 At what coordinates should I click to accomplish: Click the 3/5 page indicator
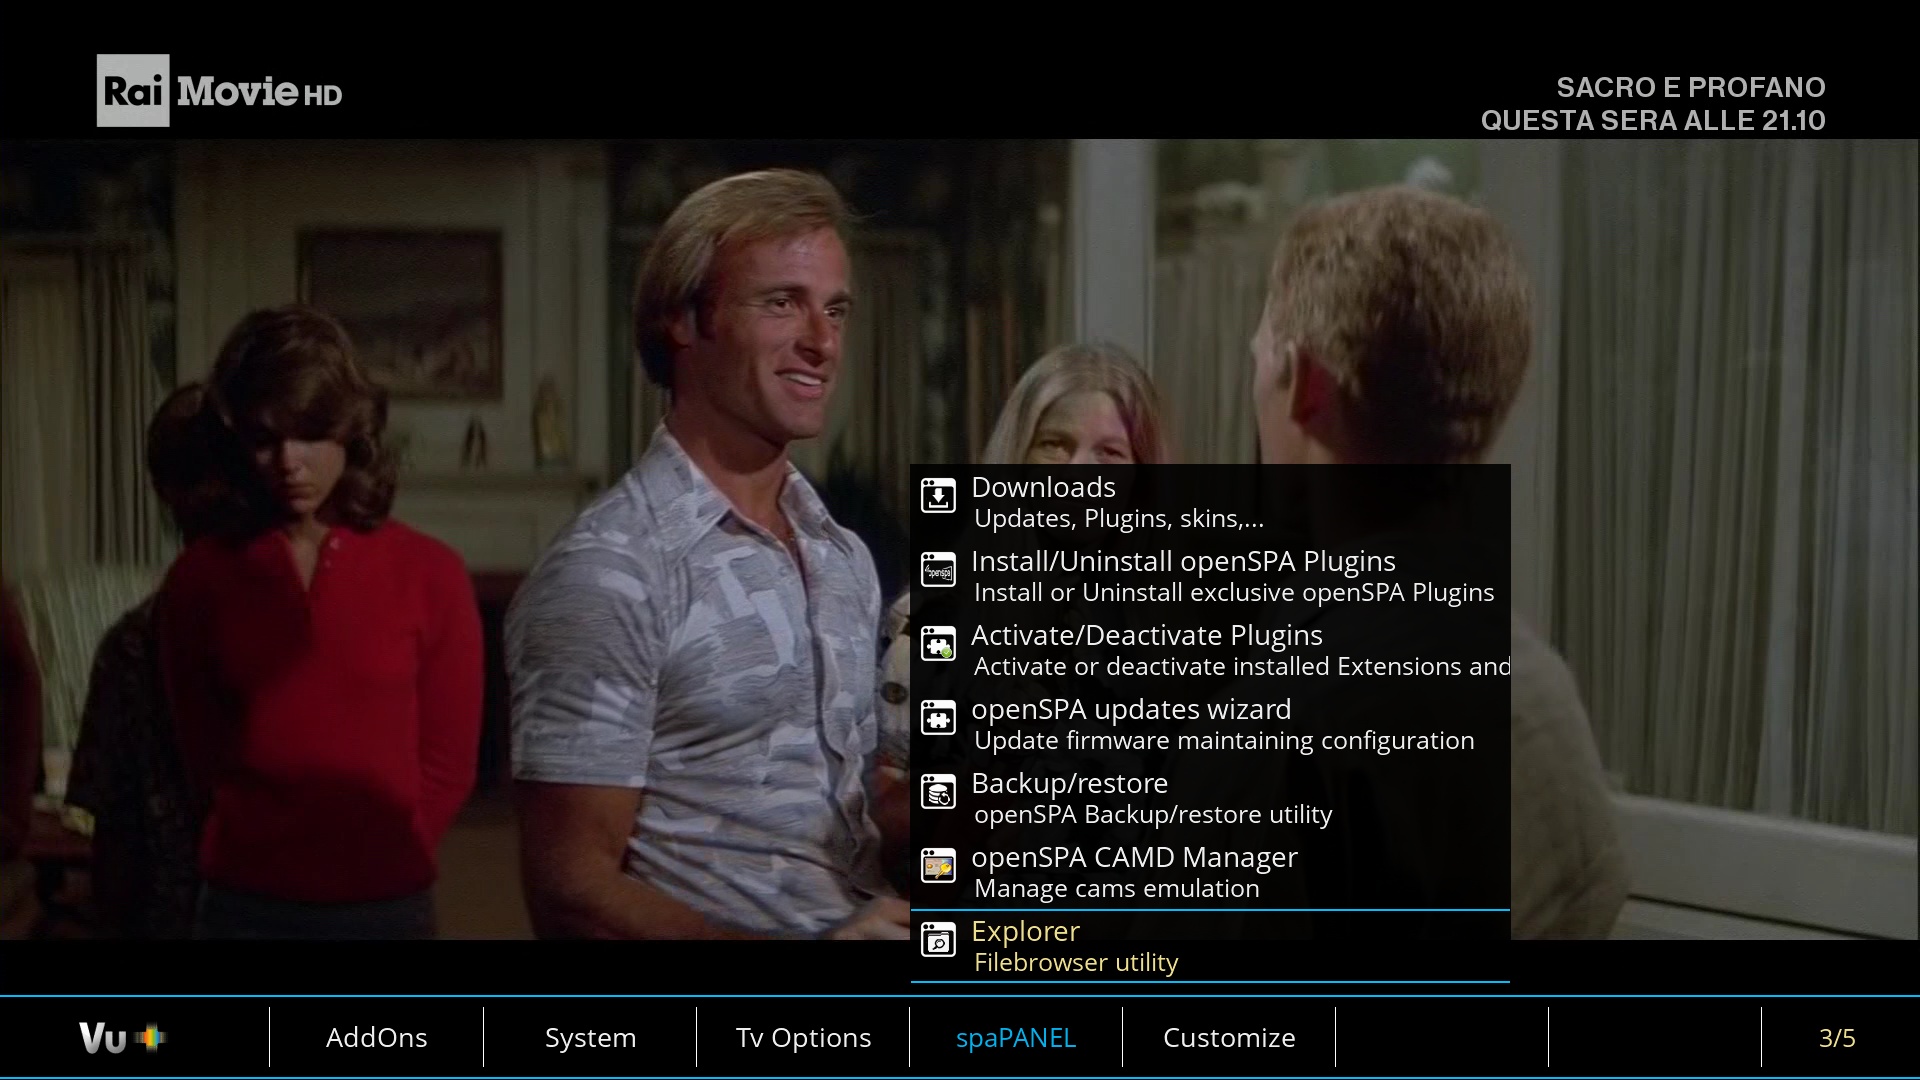pos(1837,1038)
